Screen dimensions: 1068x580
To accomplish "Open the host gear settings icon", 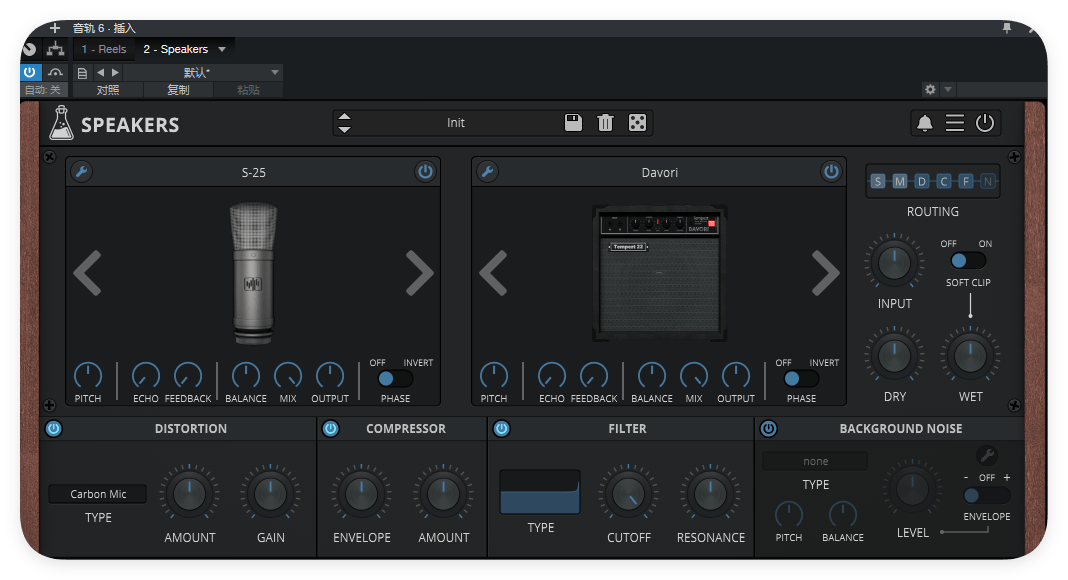I will pyautogui.click(x=930, y=89).
